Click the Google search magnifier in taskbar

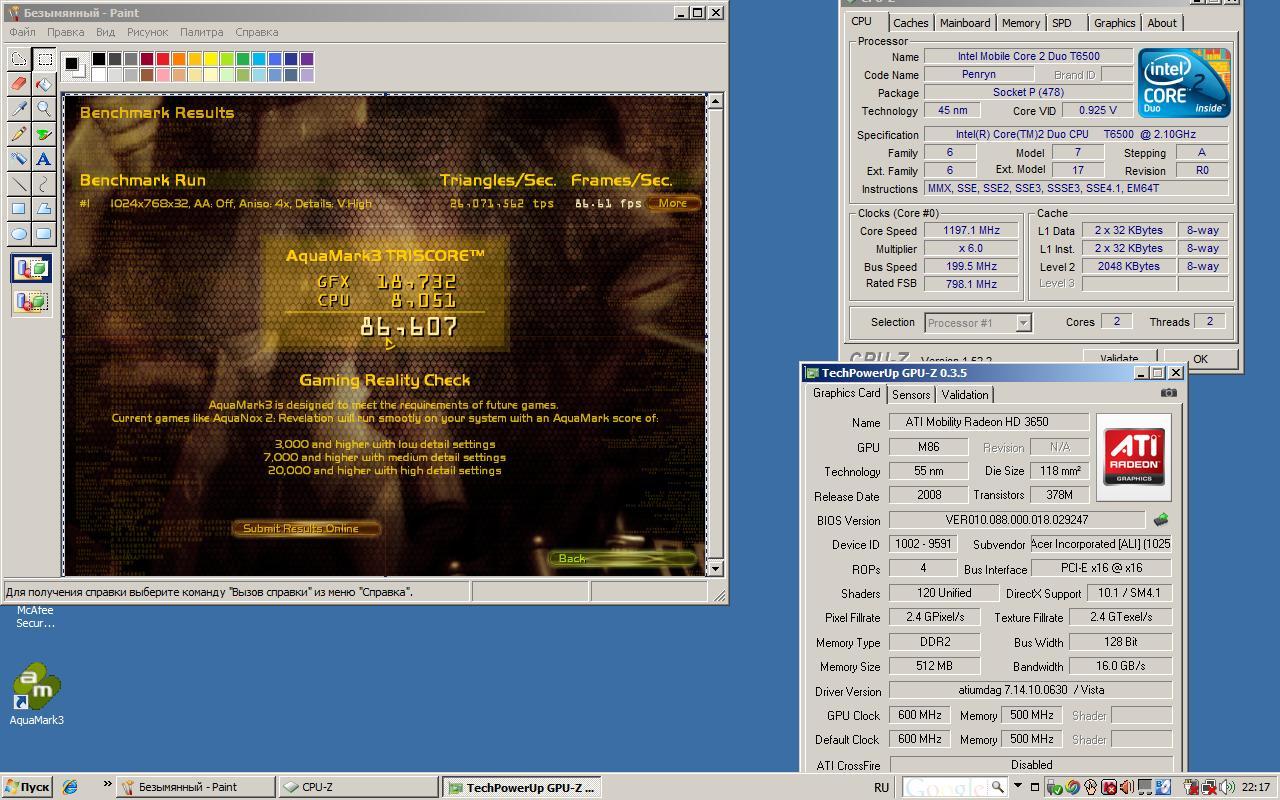click(997, 786)
